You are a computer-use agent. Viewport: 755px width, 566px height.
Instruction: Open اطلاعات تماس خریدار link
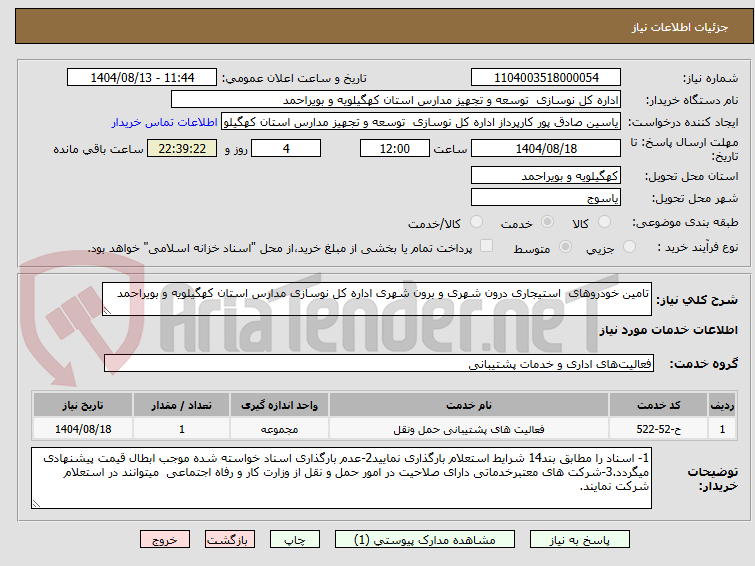tap(165, 122)
